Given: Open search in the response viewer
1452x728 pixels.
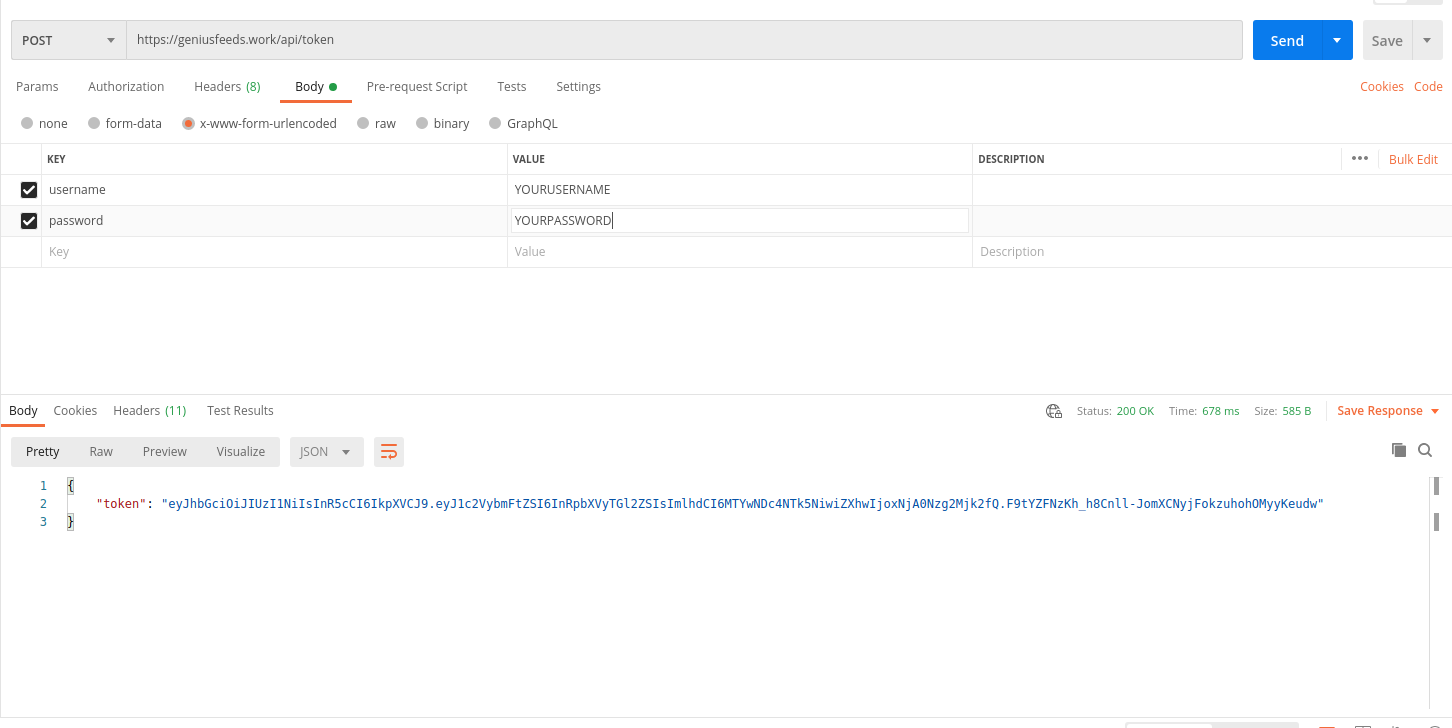Looking at the screenshot, I should (x=1425, y=450).
